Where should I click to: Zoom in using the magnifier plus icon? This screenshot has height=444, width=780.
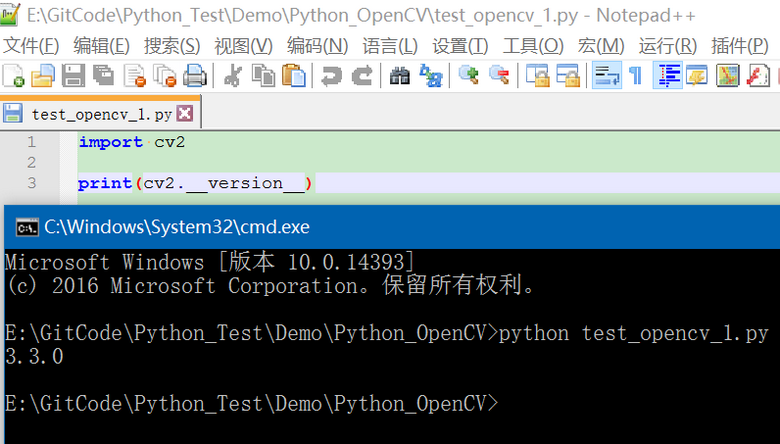coord(468,76)
